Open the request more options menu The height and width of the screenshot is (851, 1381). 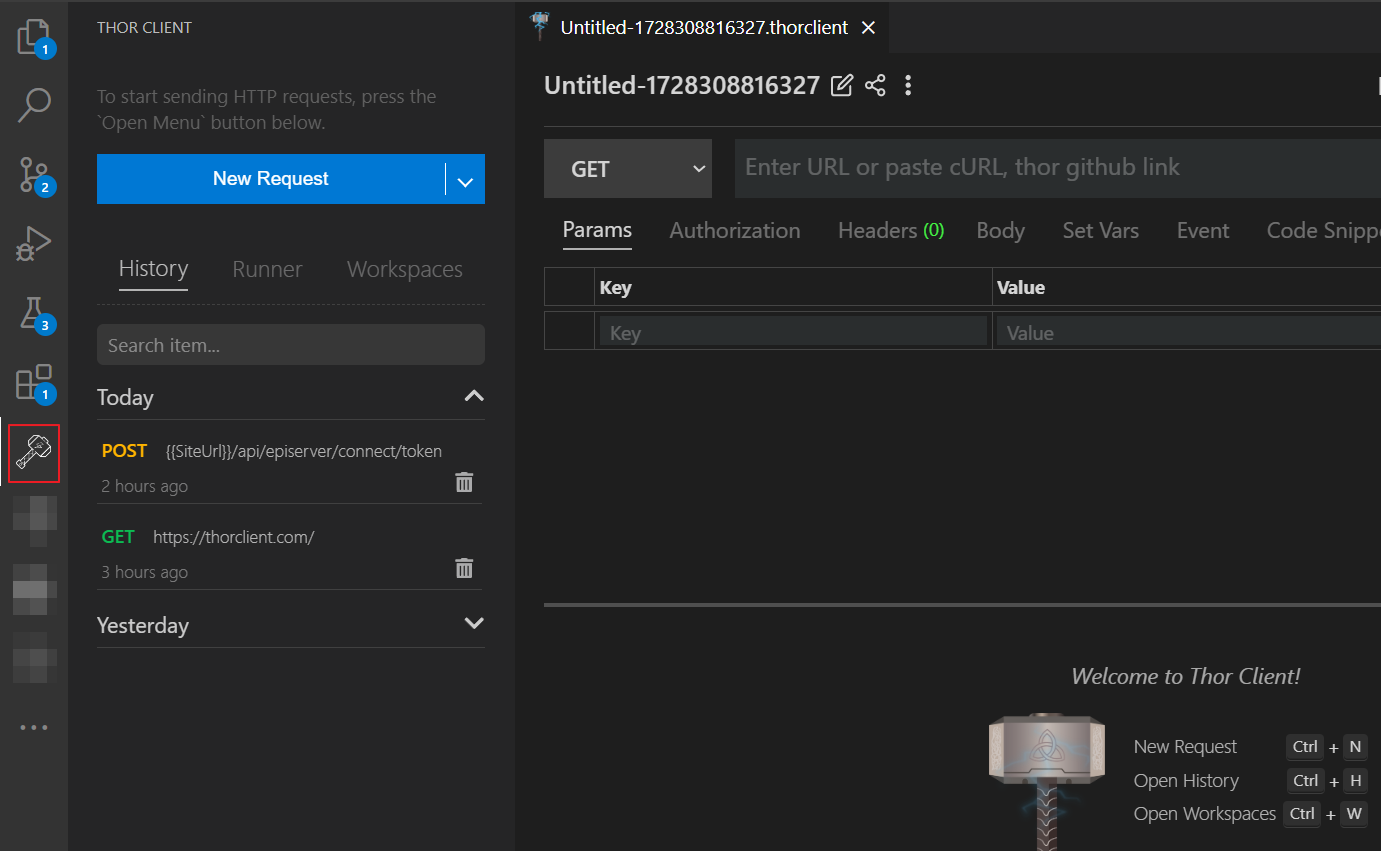pyautogui.click(x=908, y=85)
